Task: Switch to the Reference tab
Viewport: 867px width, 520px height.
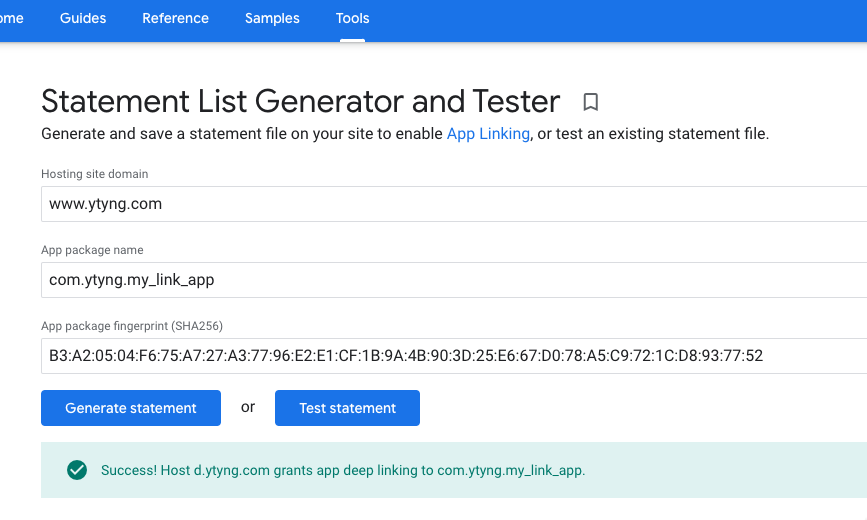Action: pos(176,18)
